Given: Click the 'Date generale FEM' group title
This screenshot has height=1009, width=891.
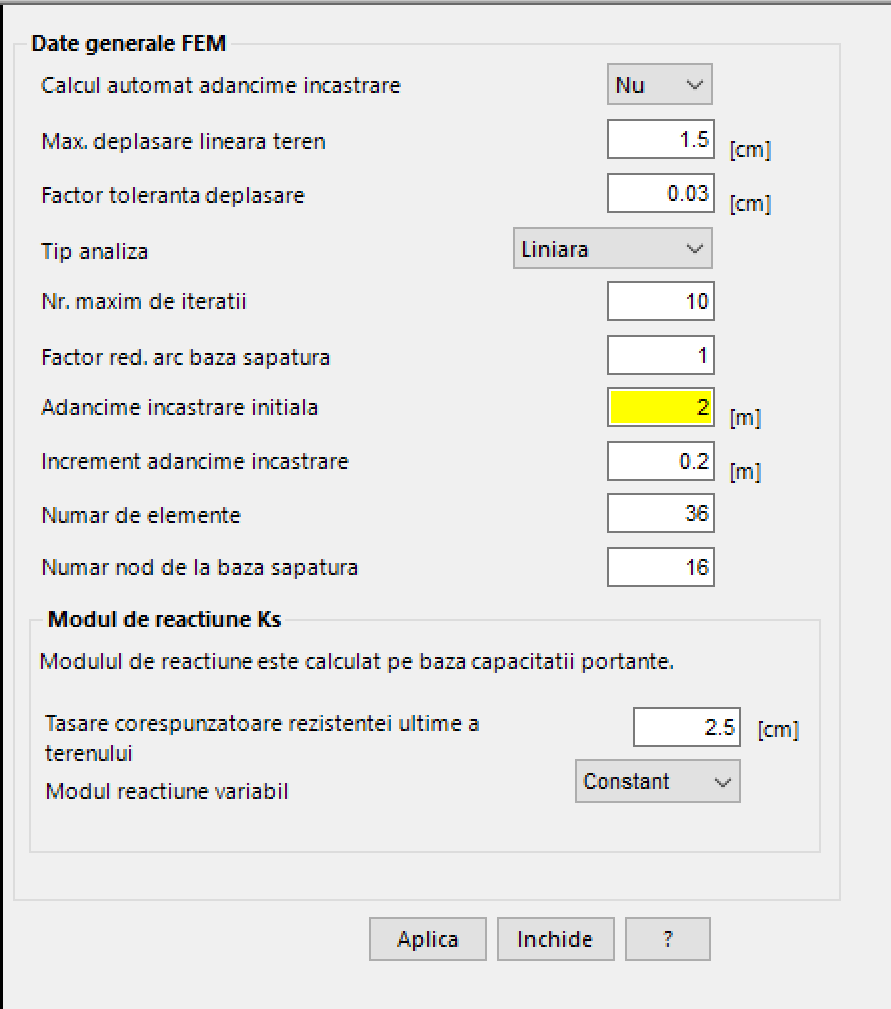Looking at the screenshot, I should tap(129, 43).
